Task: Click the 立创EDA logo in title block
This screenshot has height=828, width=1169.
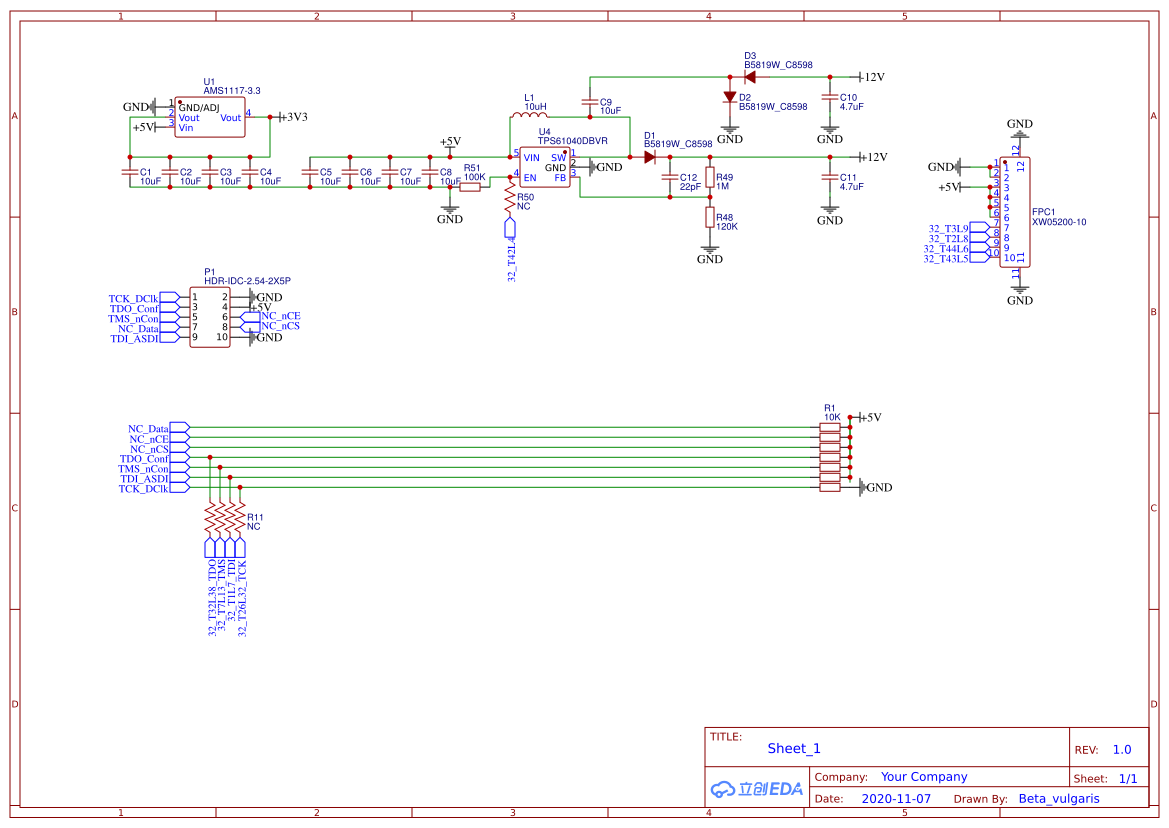Action: coord(757,788)
